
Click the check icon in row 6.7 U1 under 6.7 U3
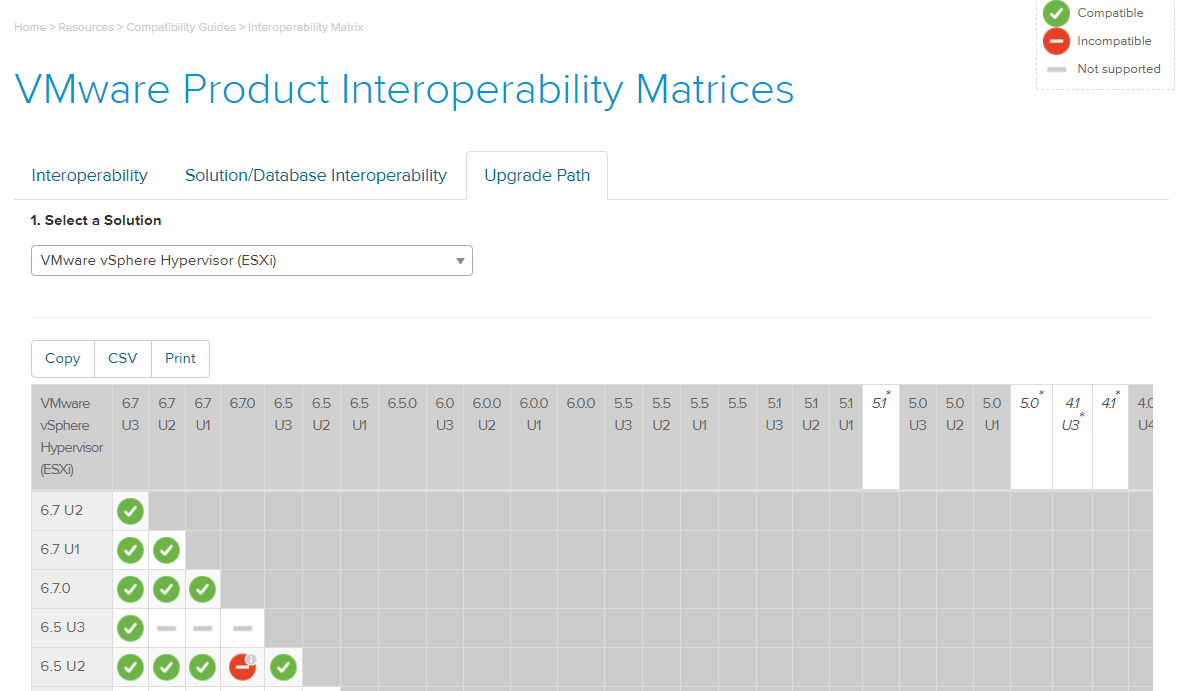pyautogui.click(x=130, y=550)
